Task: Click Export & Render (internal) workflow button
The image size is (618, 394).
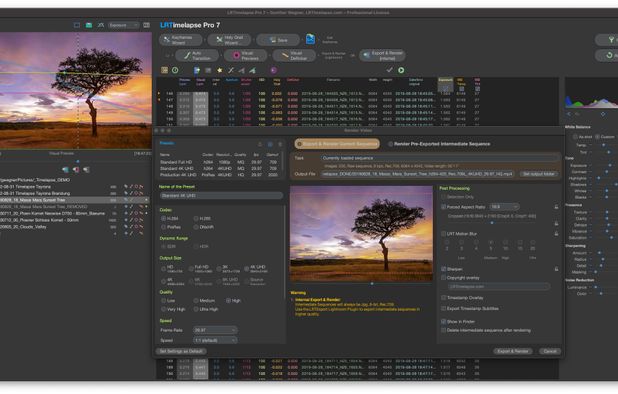Action: tap(383, 55)
